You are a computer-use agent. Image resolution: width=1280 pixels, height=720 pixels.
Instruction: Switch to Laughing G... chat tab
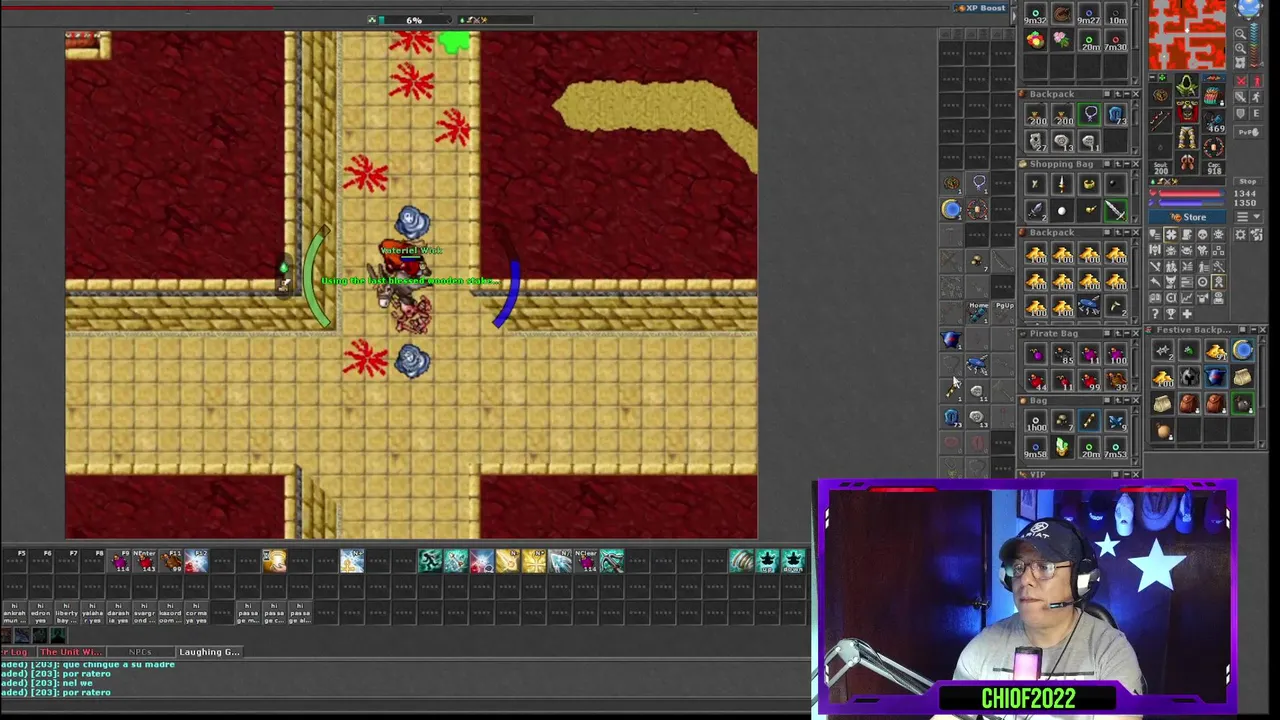pos(209,652)
